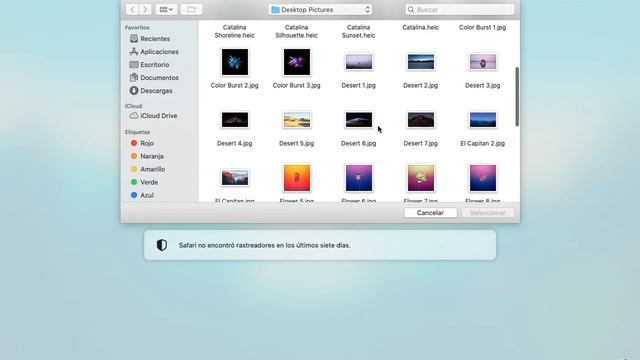Select the El Capitan.jpg thumbnail
The width and height of the screenshot is (640, 360).
click(235, 178)
